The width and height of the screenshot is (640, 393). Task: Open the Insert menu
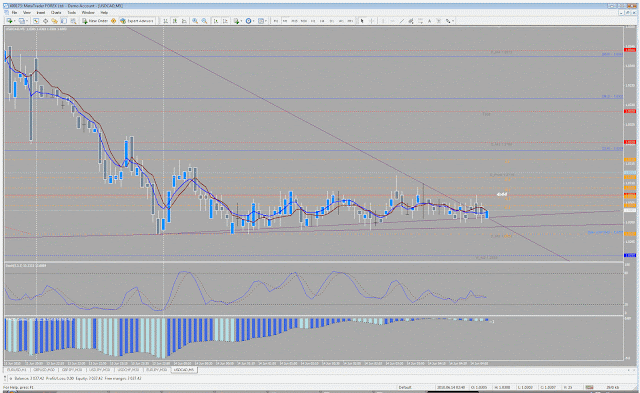pyautogui.click(x=40, y=13)
